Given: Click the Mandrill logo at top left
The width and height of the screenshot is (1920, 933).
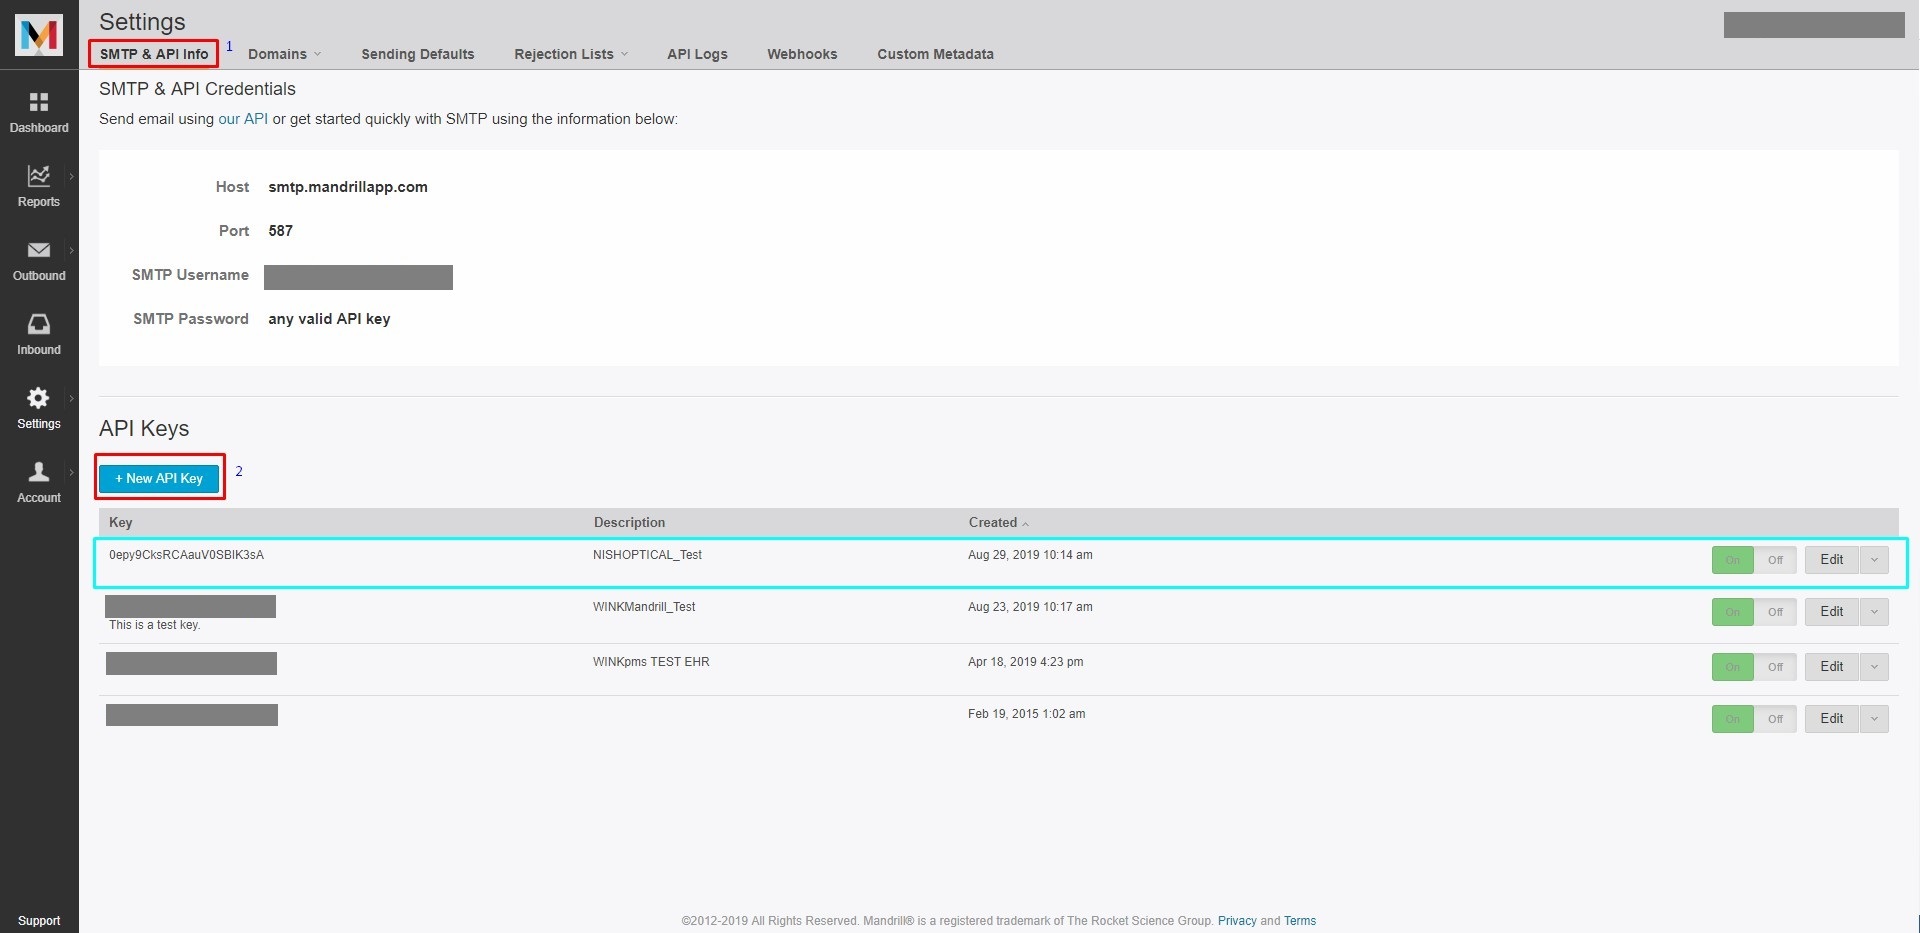Looking at the screenshot, I should click(39, 35).
